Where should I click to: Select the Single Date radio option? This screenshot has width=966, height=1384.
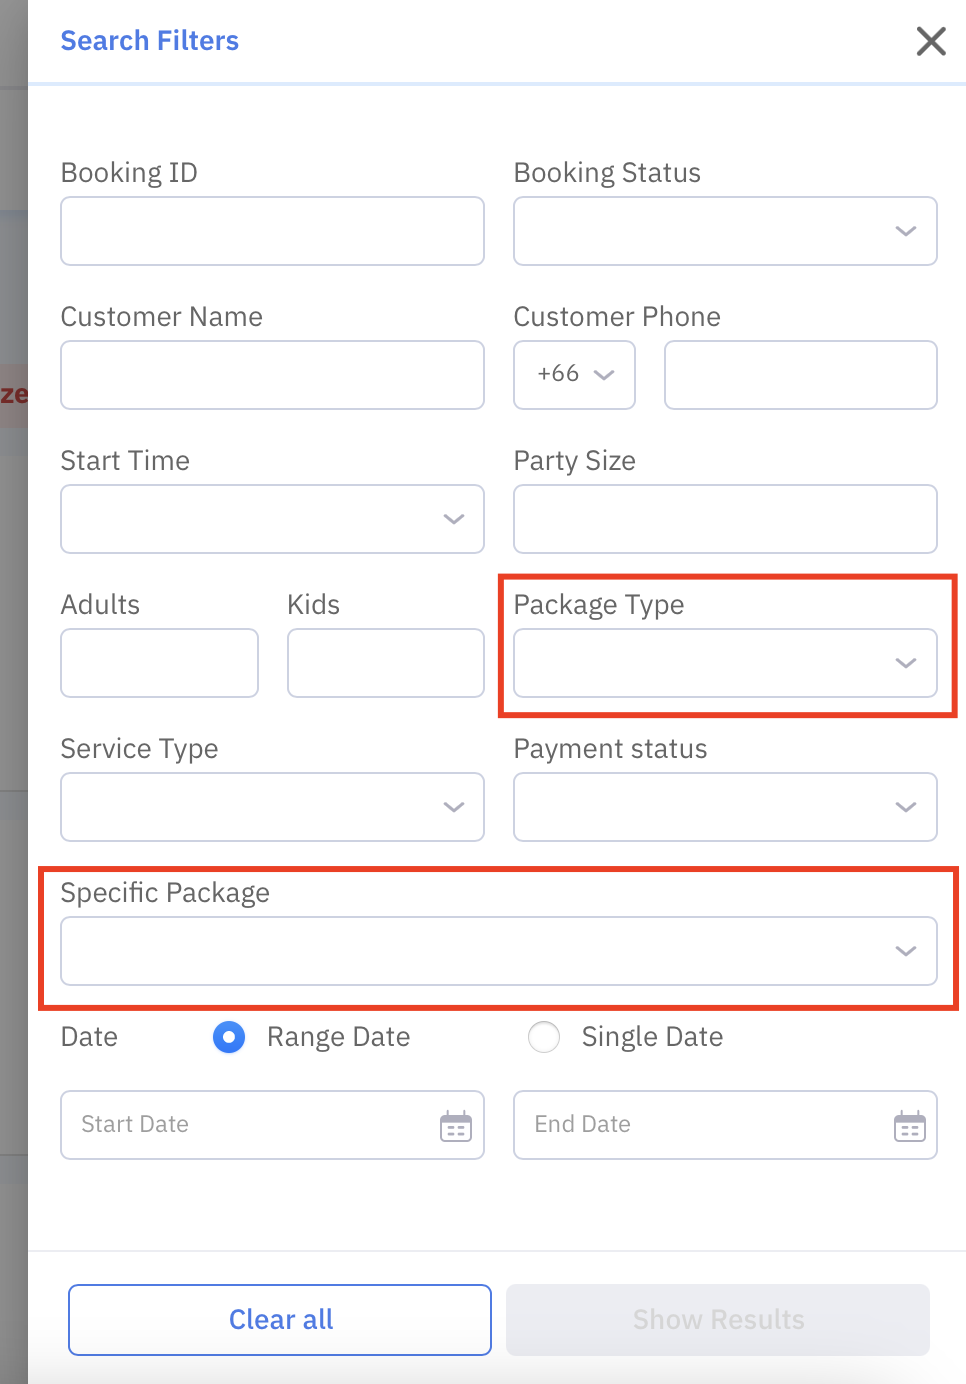[544, 1037]
